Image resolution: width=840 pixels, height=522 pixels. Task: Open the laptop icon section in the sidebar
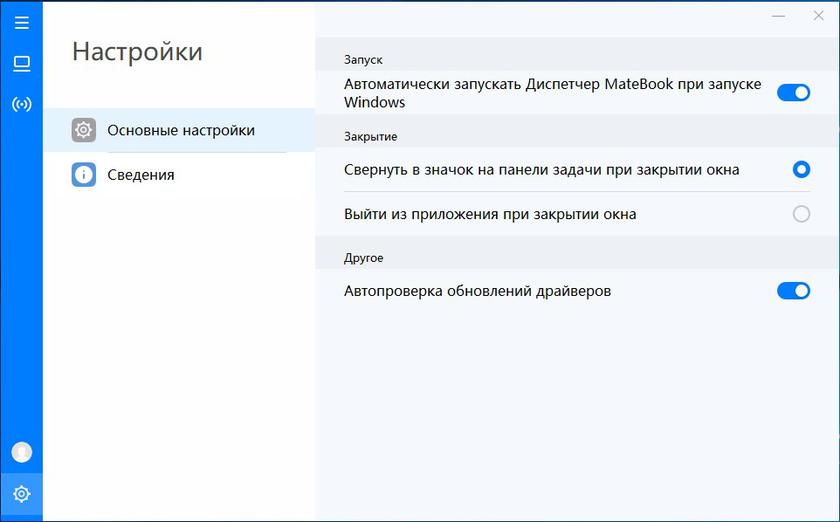pyautogui.click(x=21, y=64)
